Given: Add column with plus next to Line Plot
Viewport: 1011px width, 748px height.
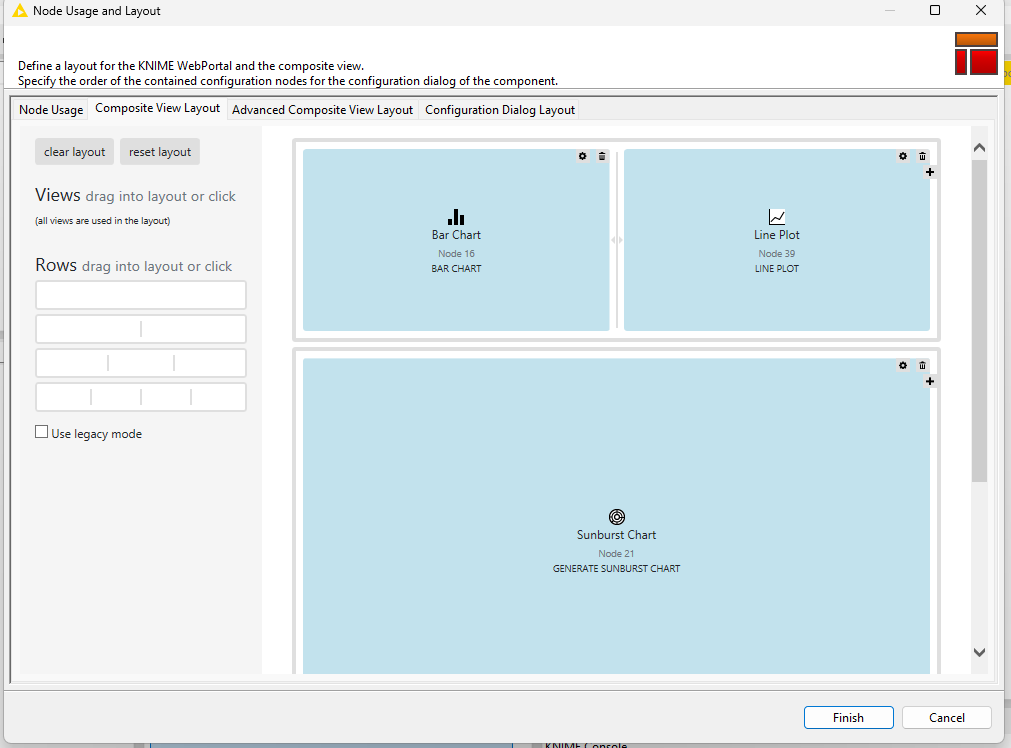Looking at the screenshot, I should point(930,172).
